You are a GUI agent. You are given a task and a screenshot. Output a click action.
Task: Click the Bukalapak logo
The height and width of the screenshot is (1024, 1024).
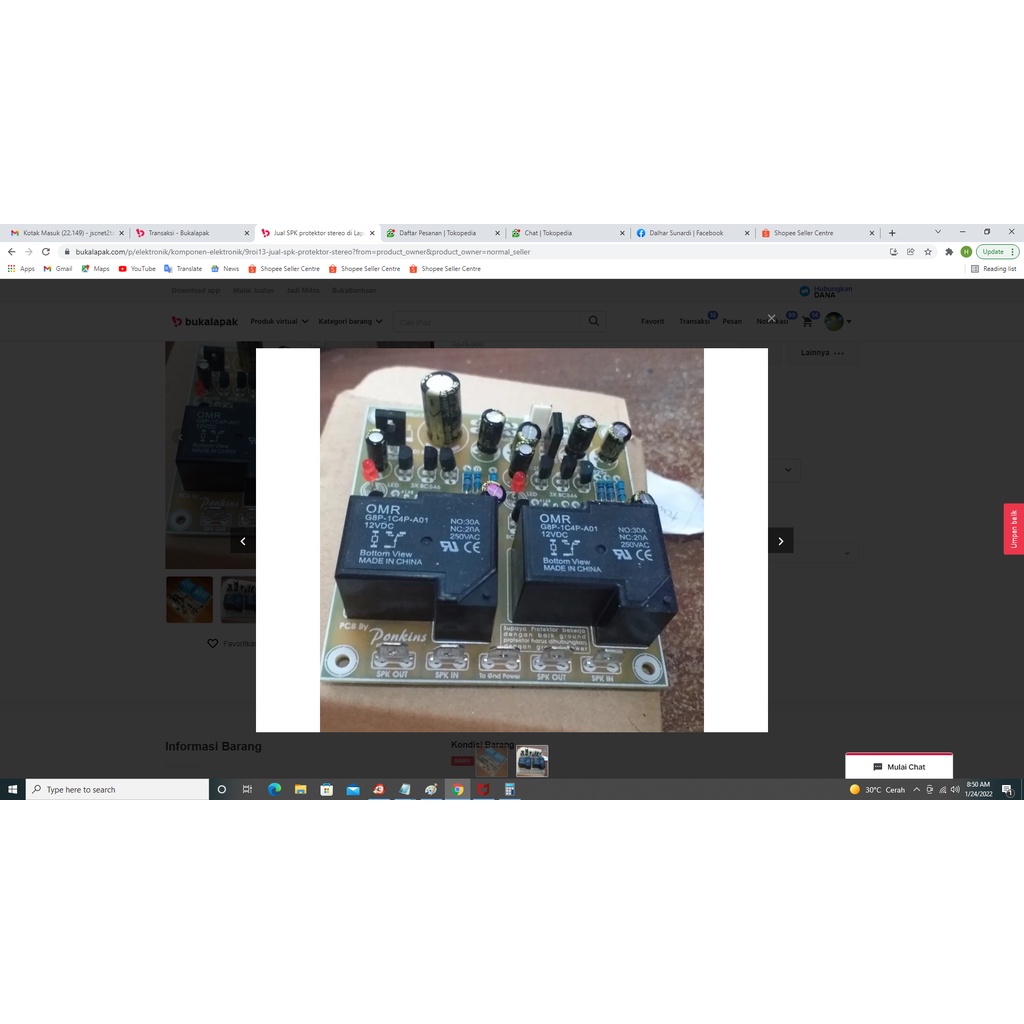tap(204, 321)
